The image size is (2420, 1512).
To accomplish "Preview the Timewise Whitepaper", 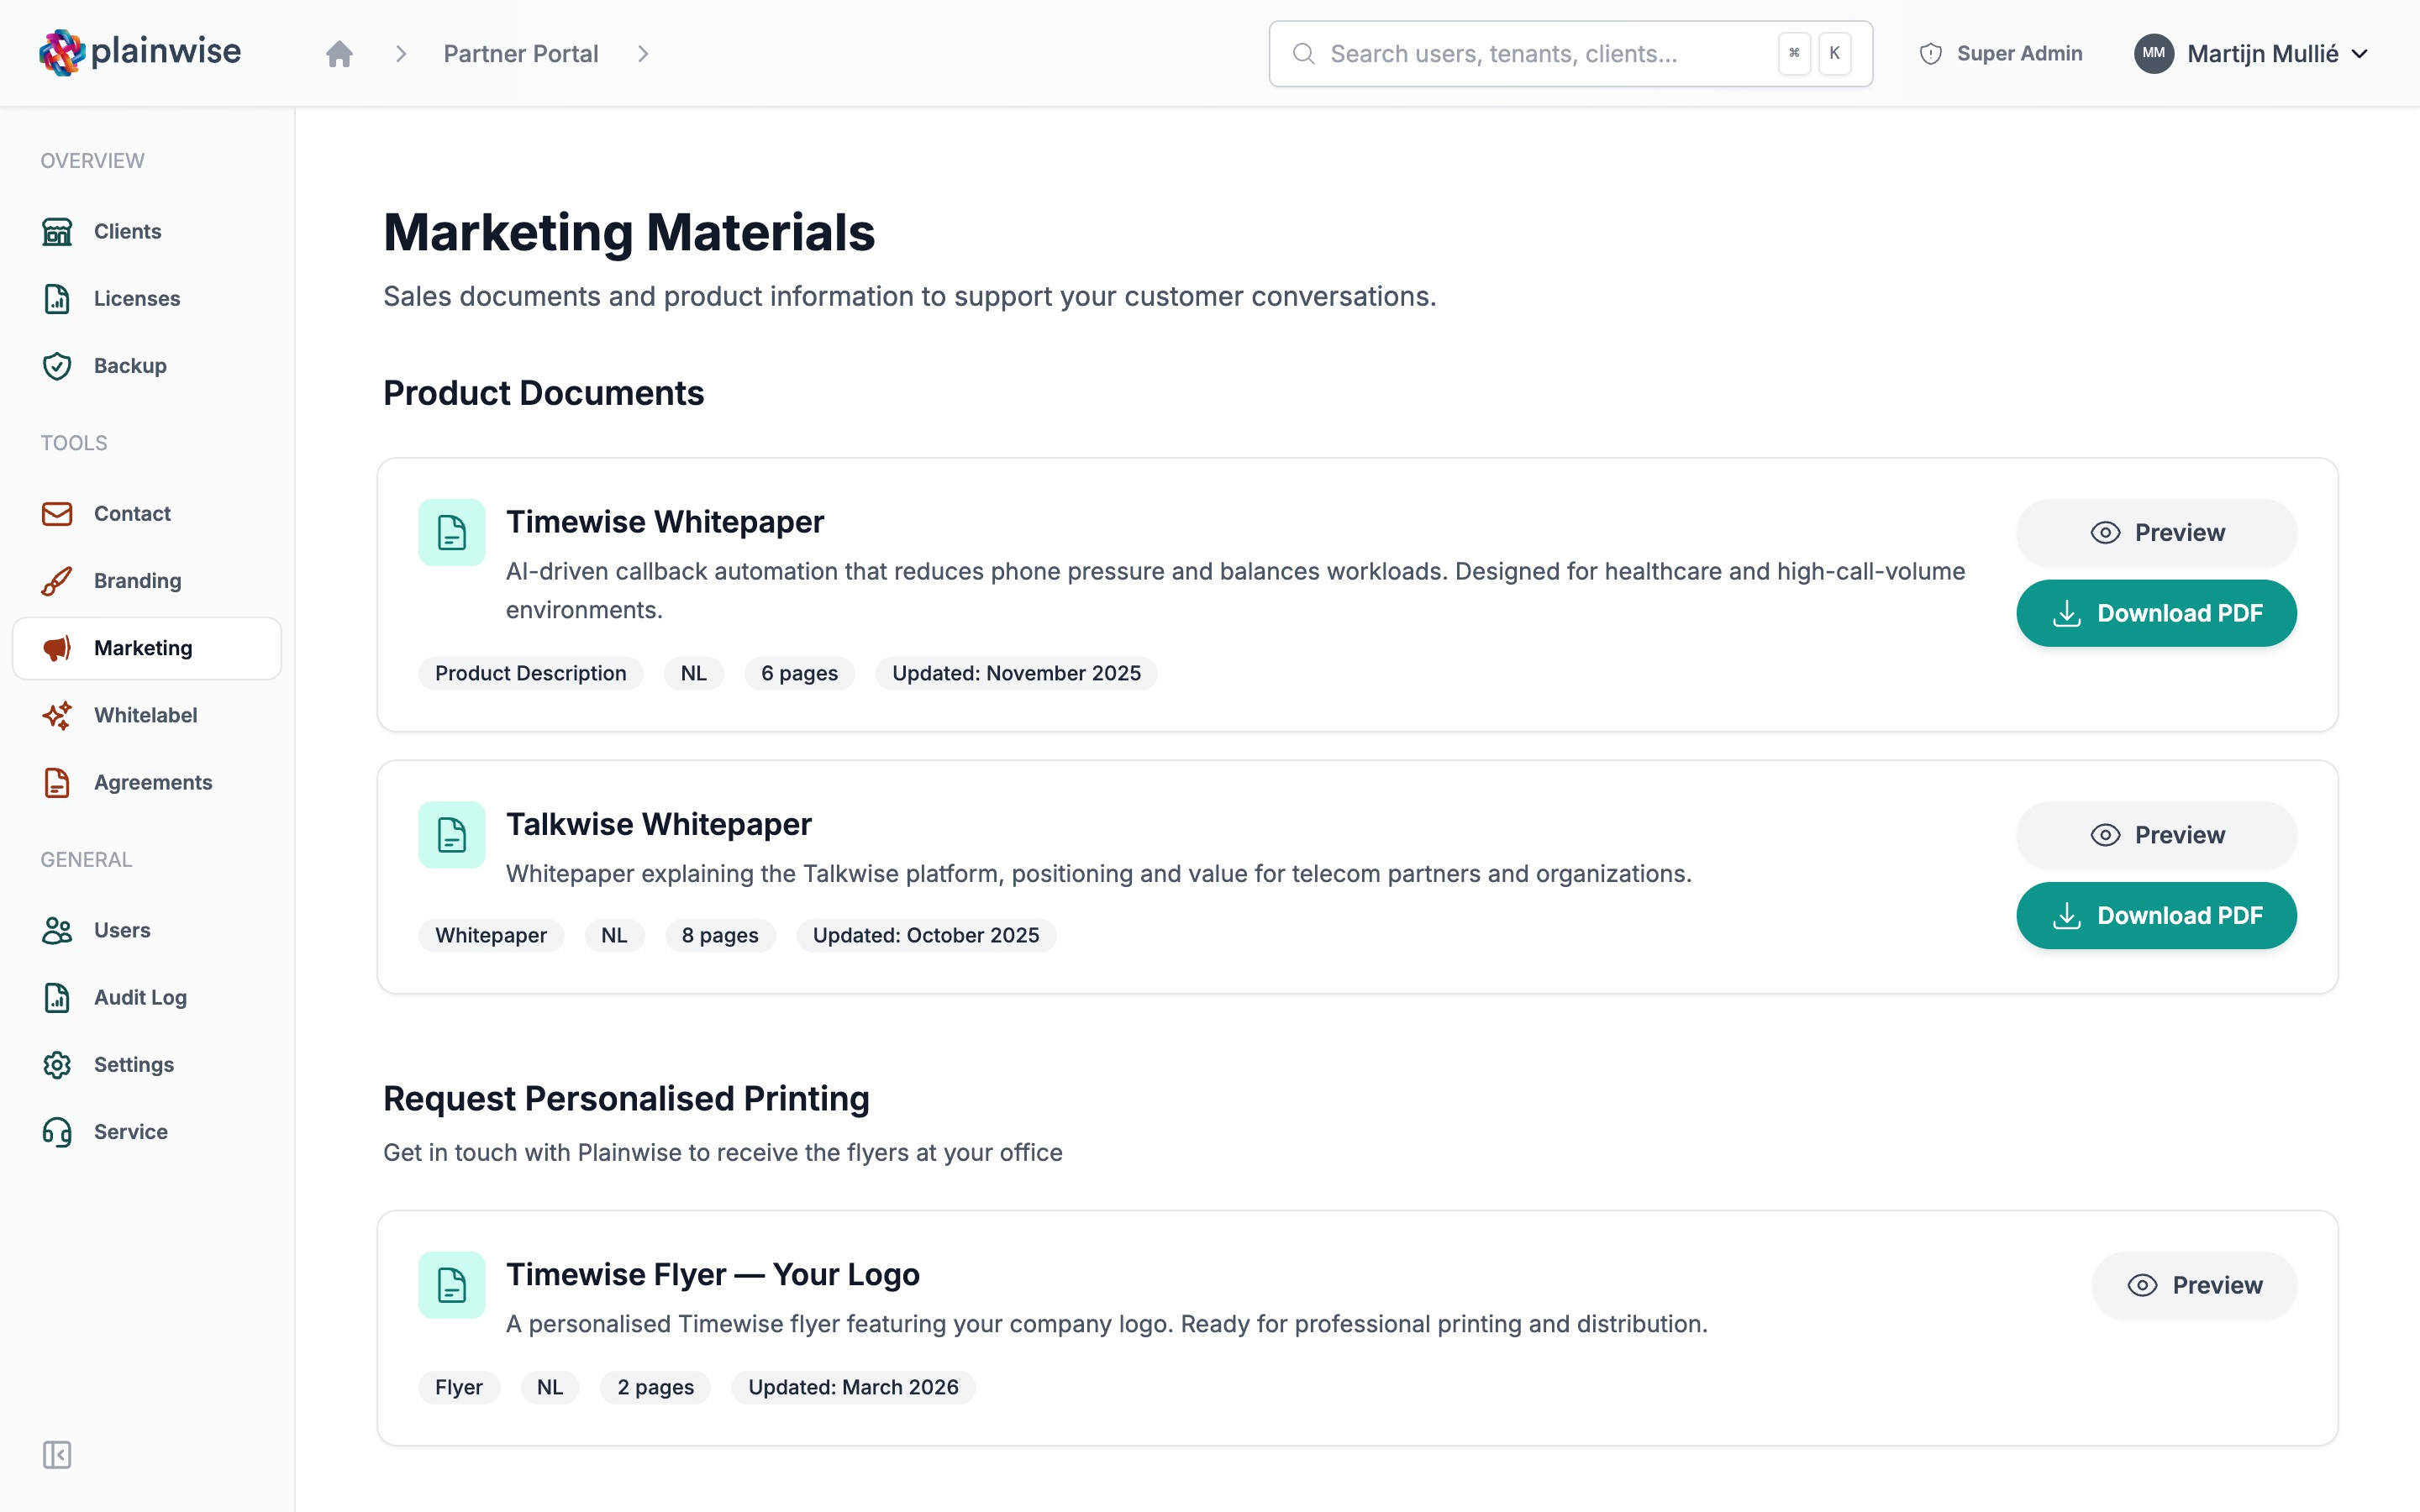I will coord(2156,532).
